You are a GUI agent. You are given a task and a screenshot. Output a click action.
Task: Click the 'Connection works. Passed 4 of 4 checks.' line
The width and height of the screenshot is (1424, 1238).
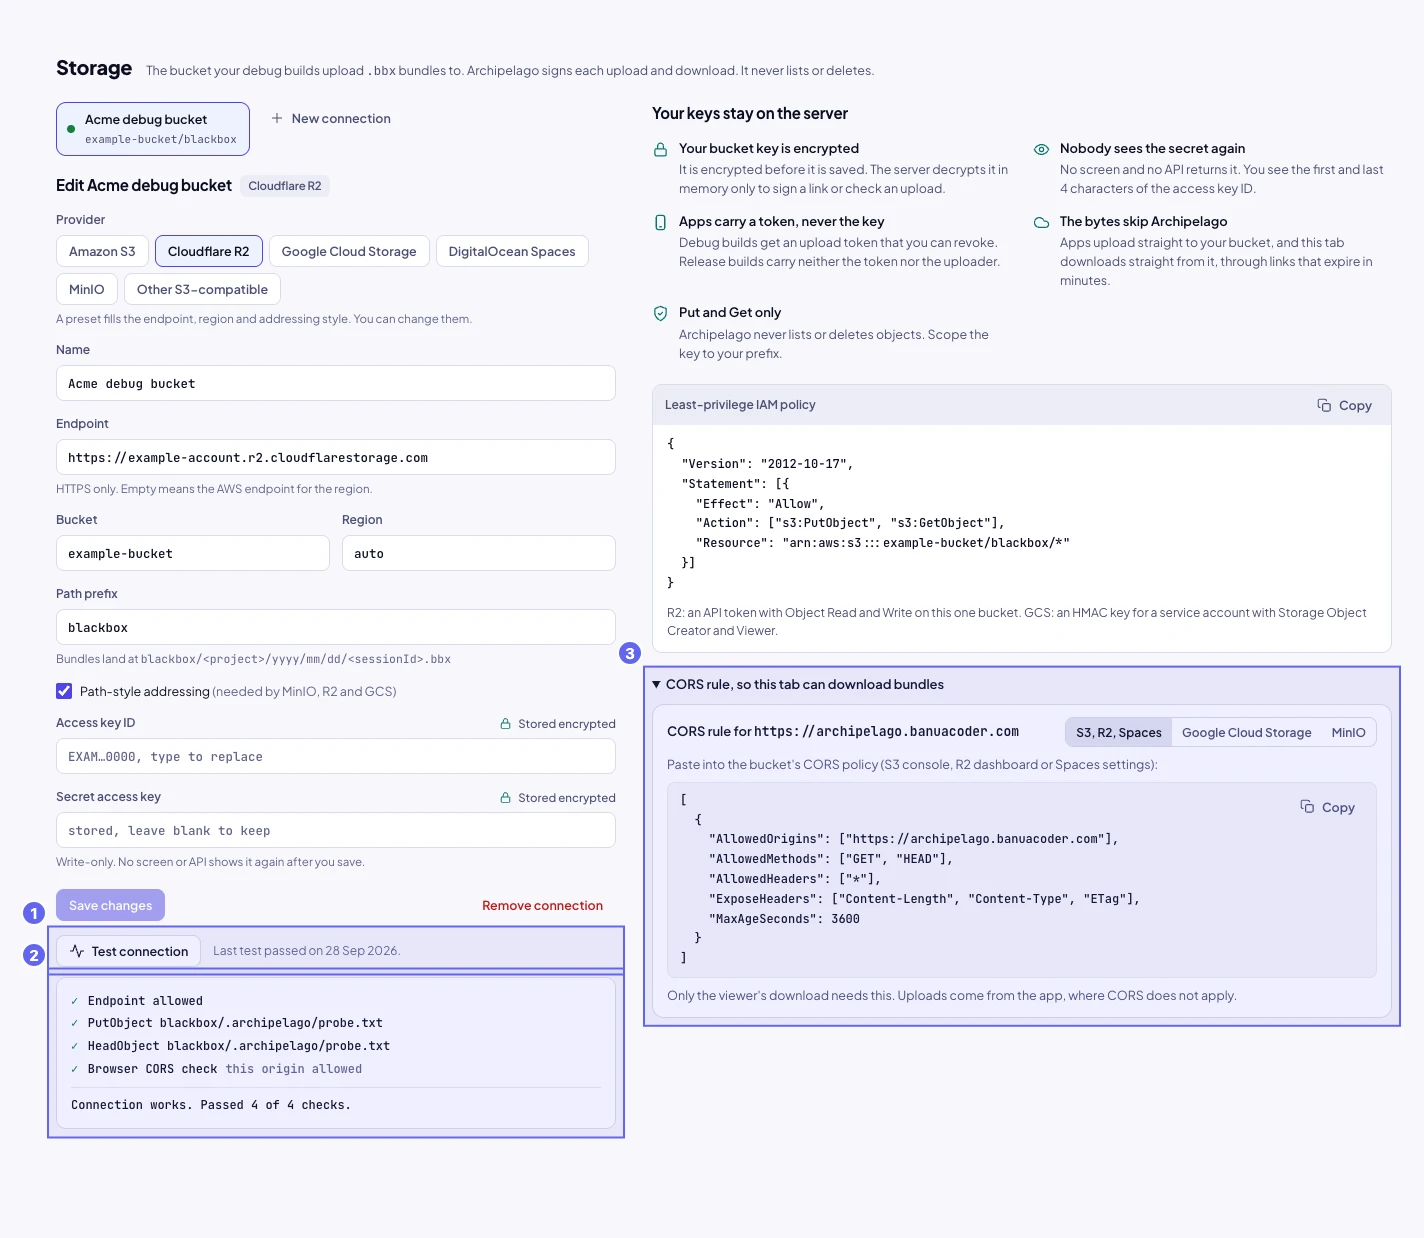tap(211, 1105)
